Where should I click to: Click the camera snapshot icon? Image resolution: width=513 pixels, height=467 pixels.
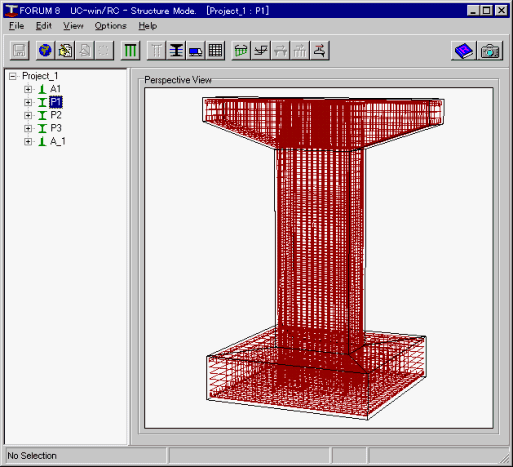pyautogui.click(x=490, y=51)
